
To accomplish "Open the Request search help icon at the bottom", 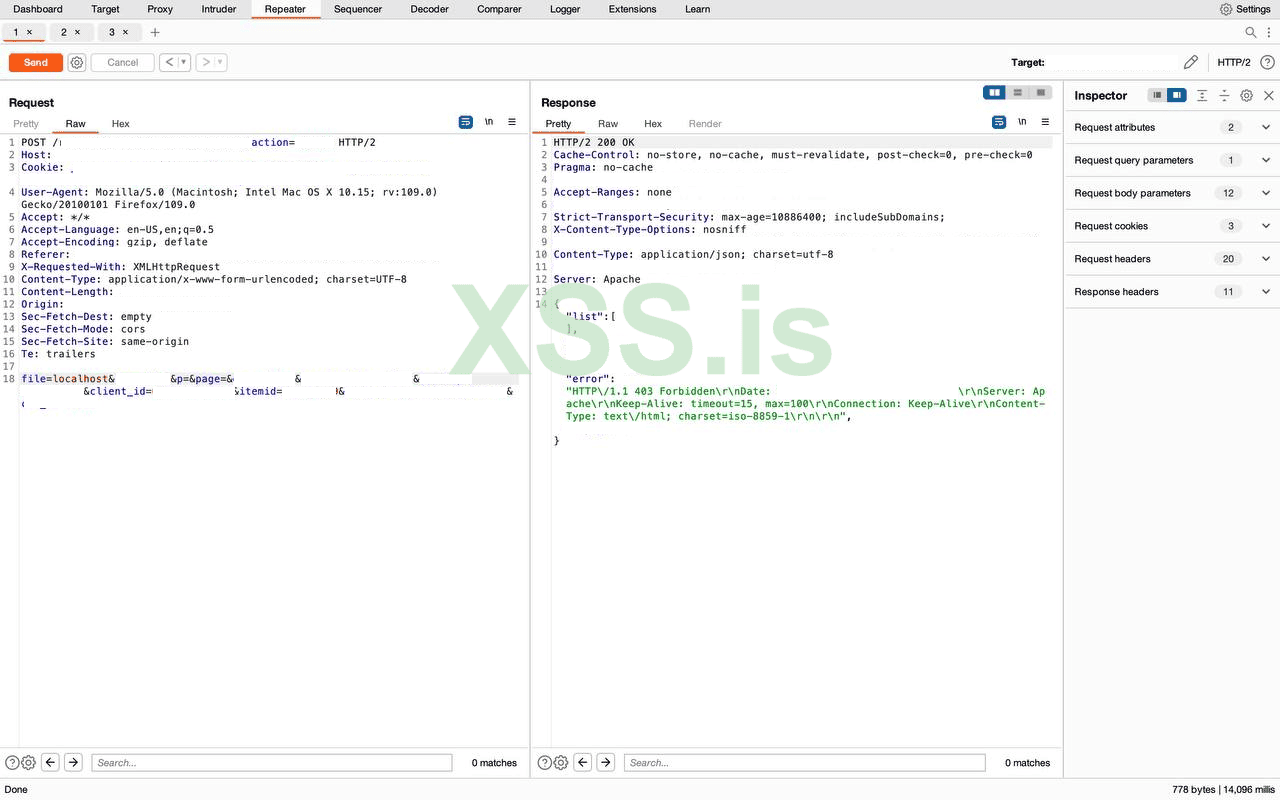I will (x=12, y=762).
